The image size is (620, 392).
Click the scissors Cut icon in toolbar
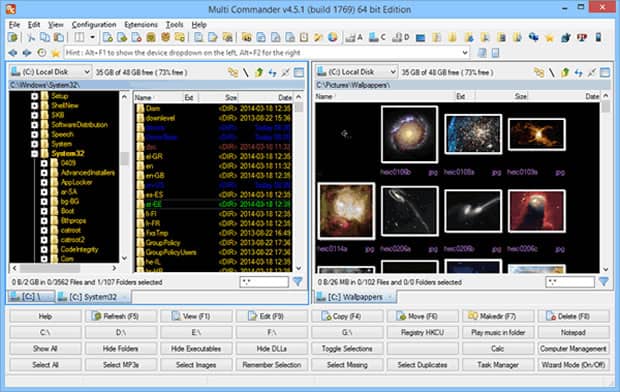[x=31, y=38]
